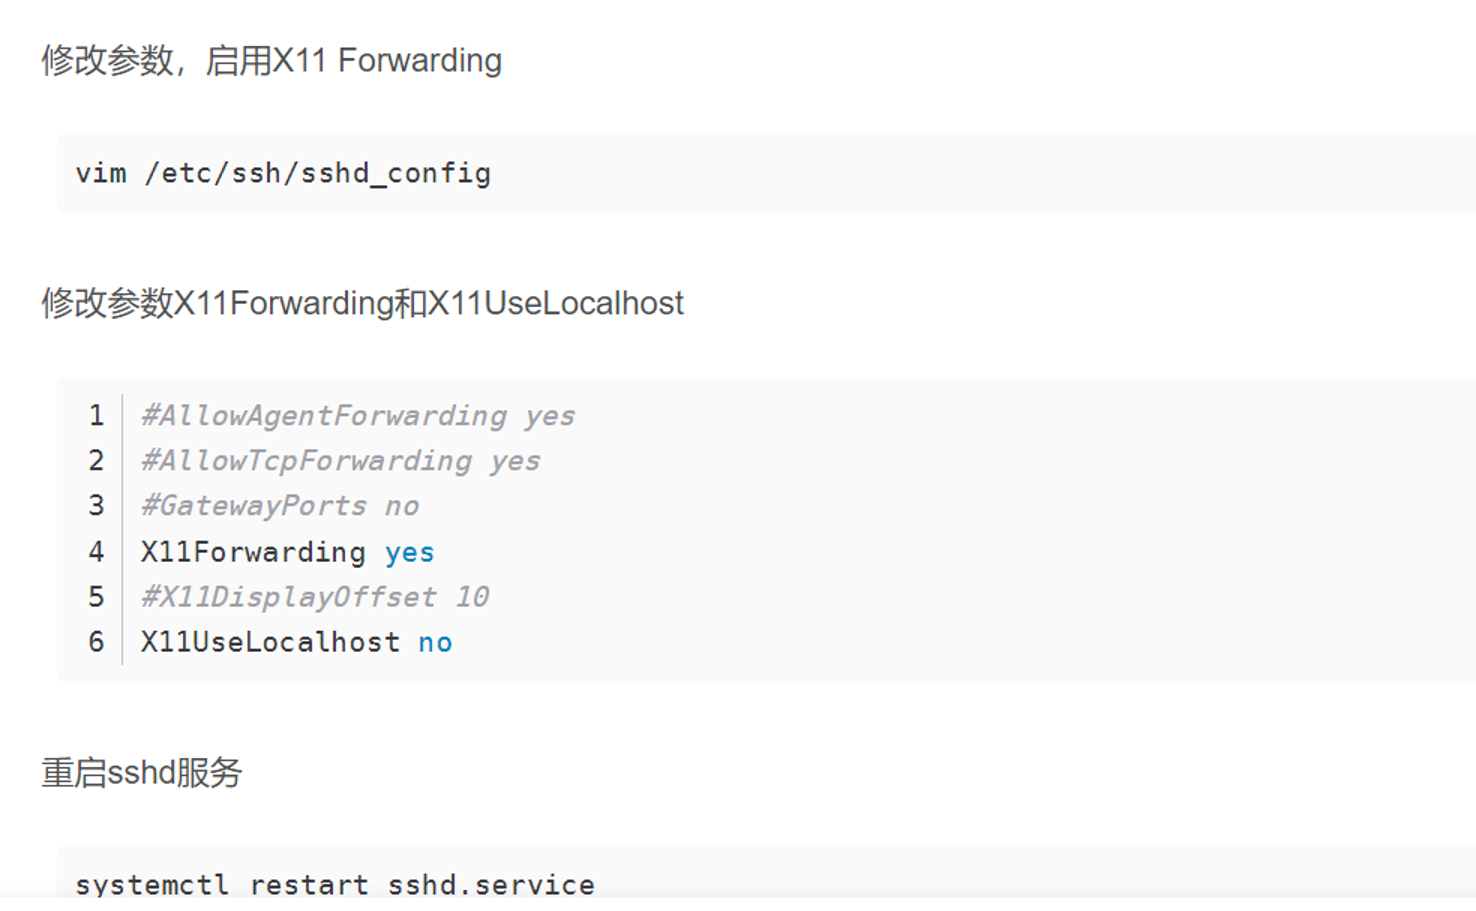Click the #GatewayPorts no comment line
This screenshot has width=1476, height=911.
pos(280,506)
